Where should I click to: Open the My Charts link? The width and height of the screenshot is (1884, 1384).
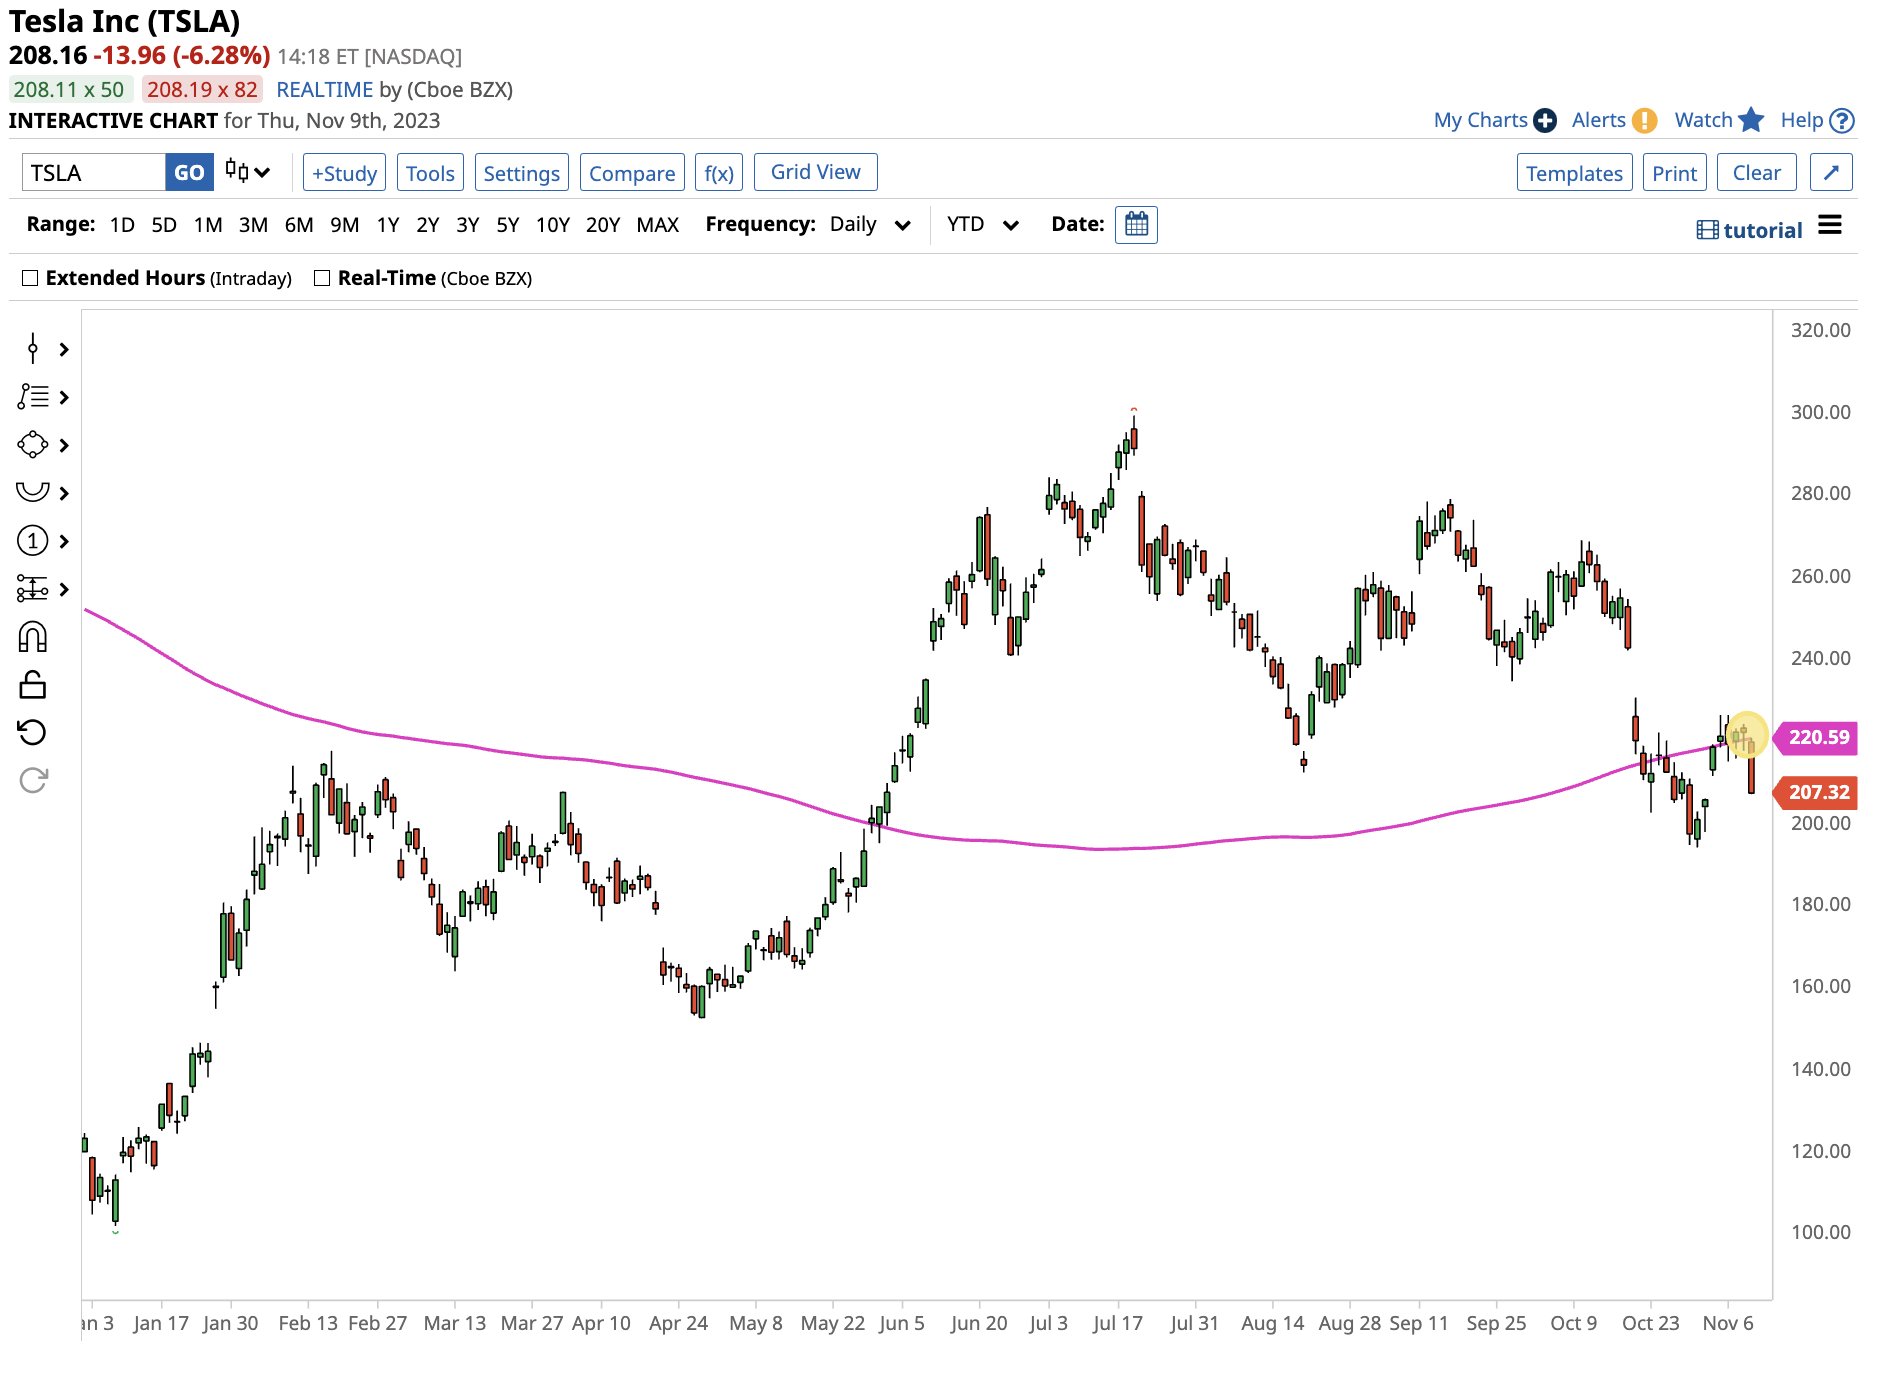click(1480, 120)
